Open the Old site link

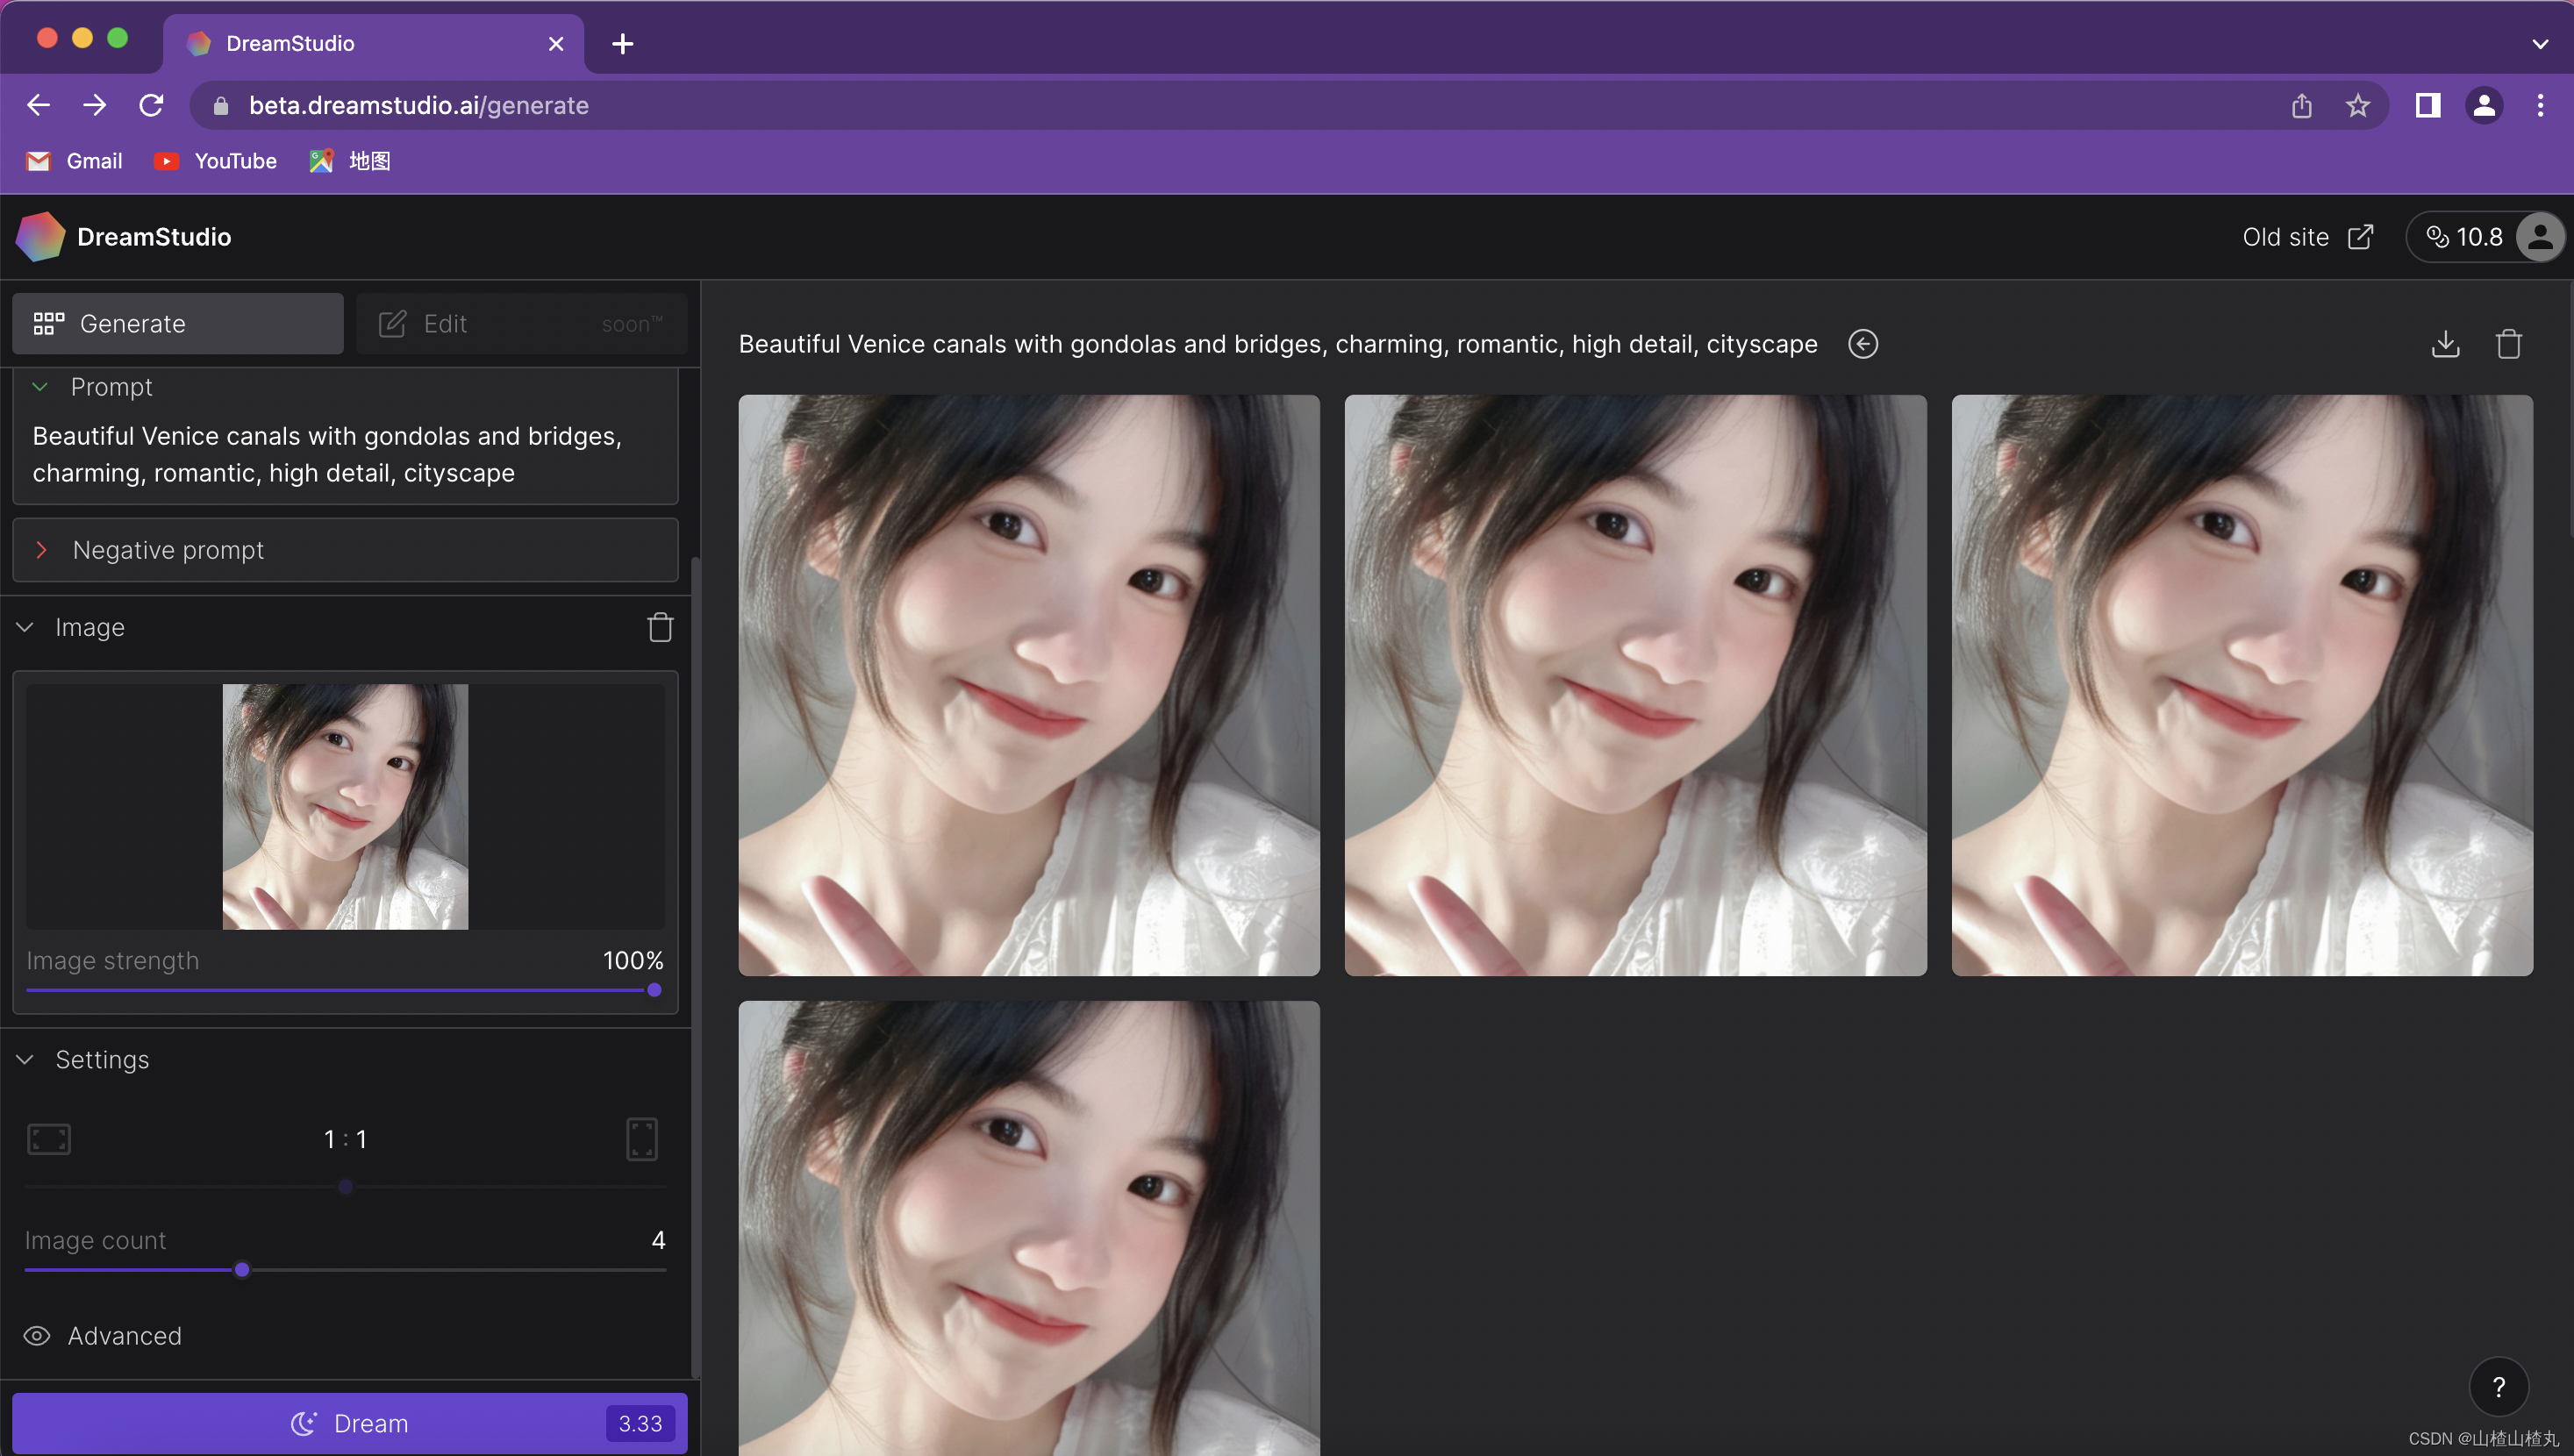pyautogui.click(x=2306, y=237)
